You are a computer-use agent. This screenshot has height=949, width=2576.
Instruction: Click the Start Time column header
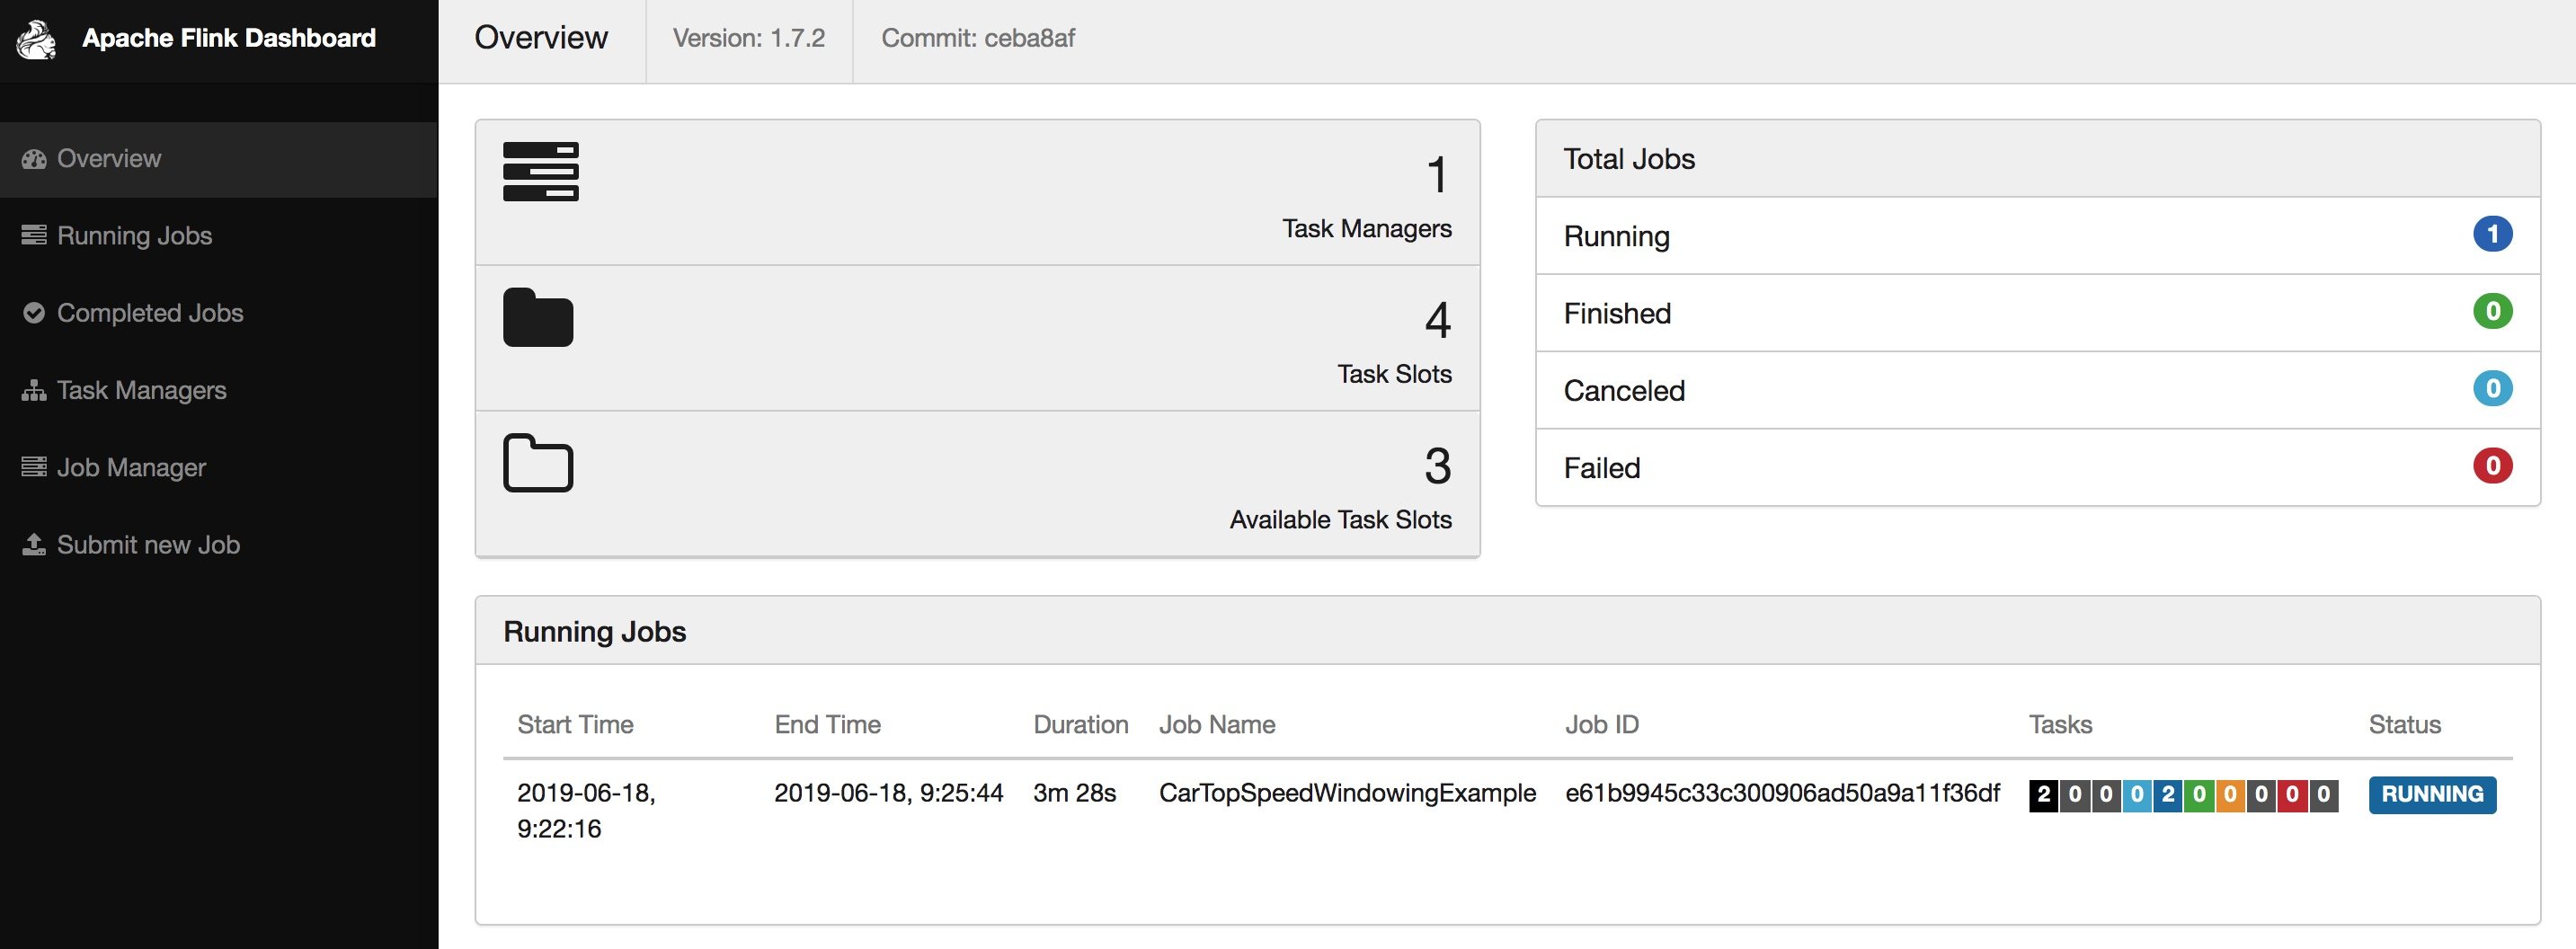pos(576,724)
